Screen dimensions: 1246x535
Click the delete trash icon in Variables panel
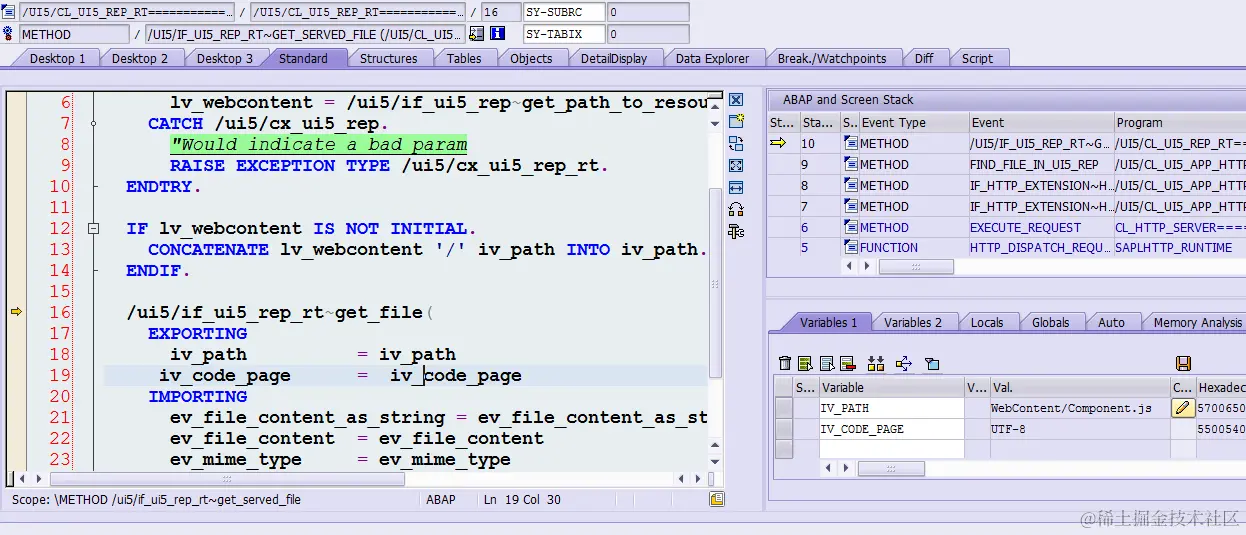[x=785, y=363]
